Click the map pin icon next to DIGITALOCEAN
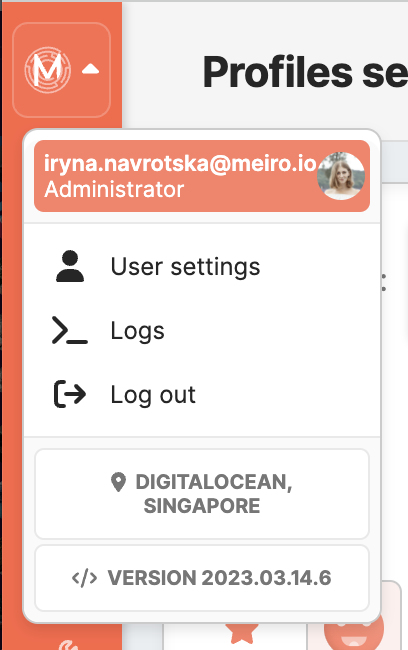 [119, 482]
